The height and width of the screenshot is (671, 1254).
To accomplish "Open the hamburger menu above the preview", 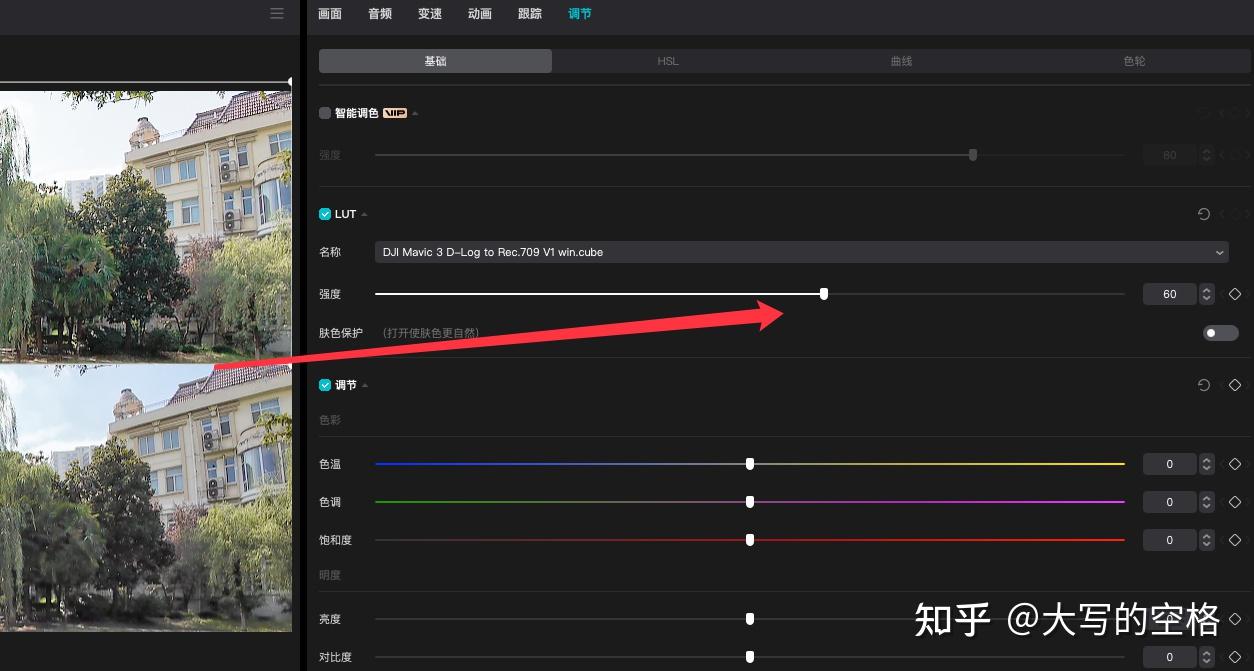I will click(x=277, y=13).
